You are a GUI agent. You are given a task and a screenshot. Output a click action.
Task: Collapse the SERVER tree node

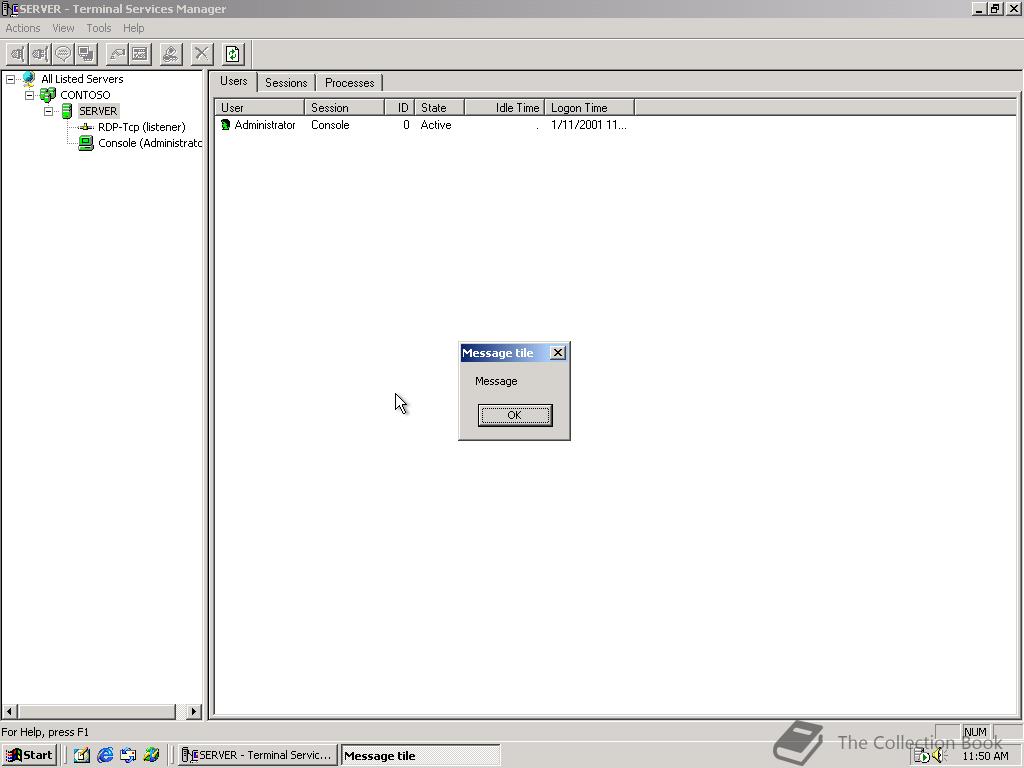coord(48,112)
